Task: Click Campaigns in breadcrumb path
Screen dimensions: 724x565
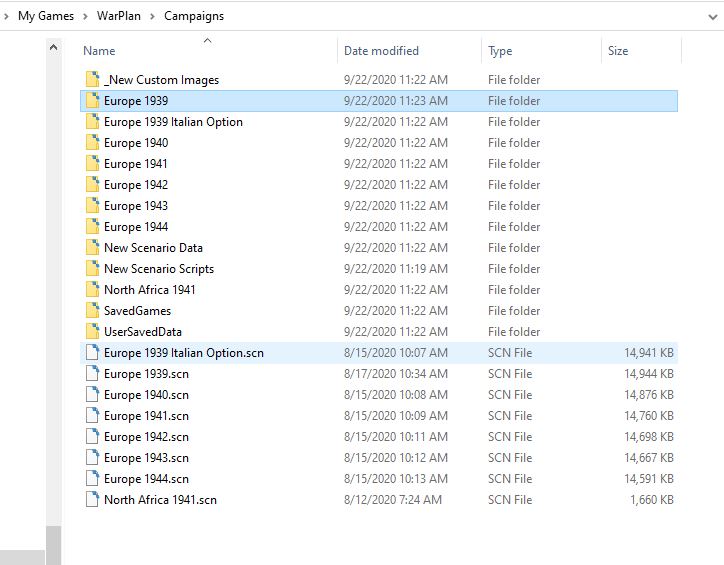Action: [194, 16]
